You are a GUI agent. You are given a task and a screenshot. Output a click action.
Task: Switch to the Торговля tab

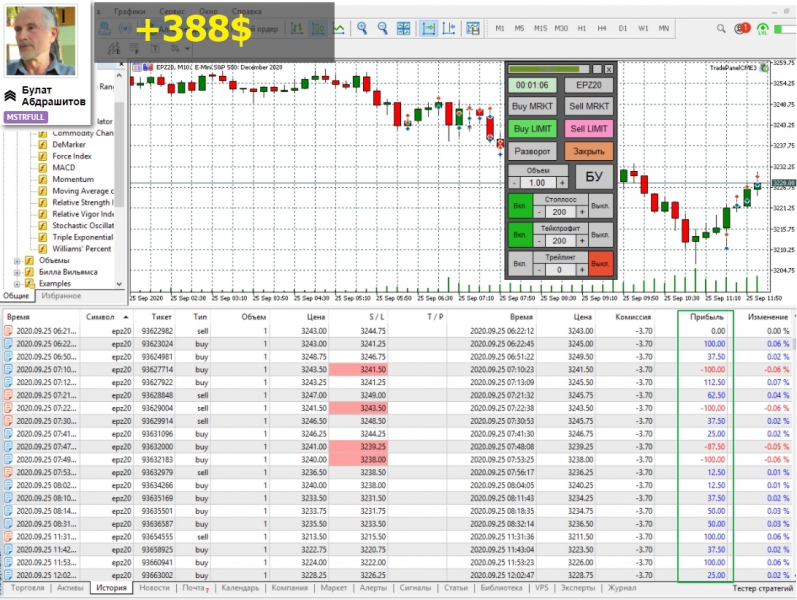click(27, 588)
